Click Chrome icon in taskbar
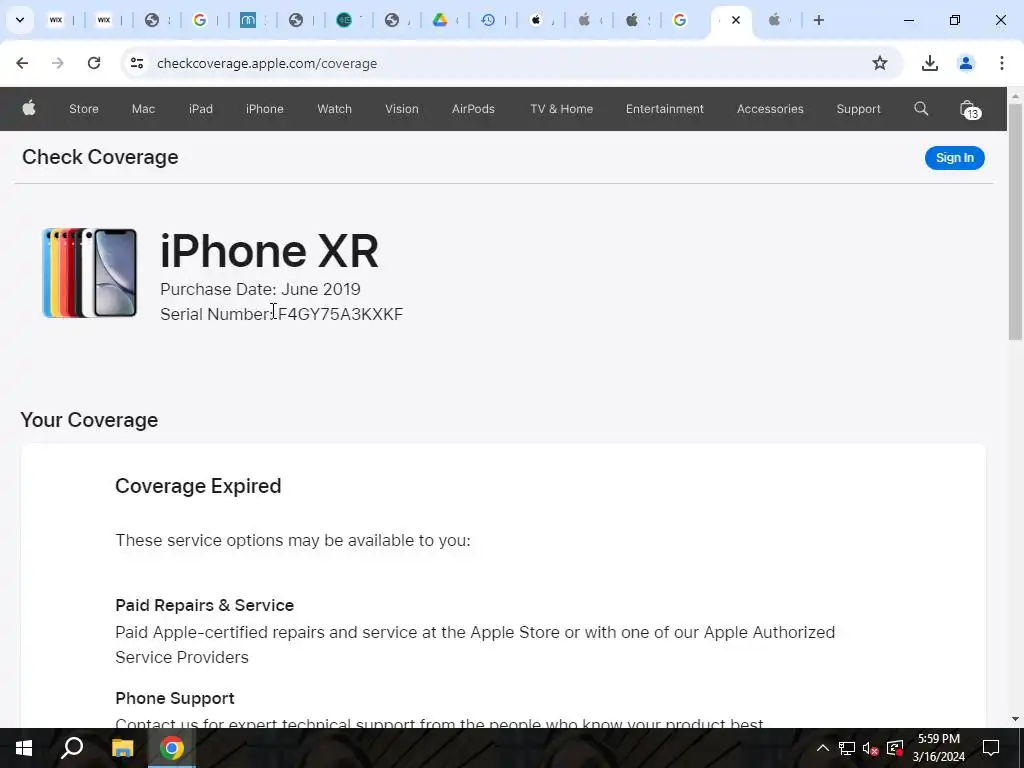 pos(172,748)
